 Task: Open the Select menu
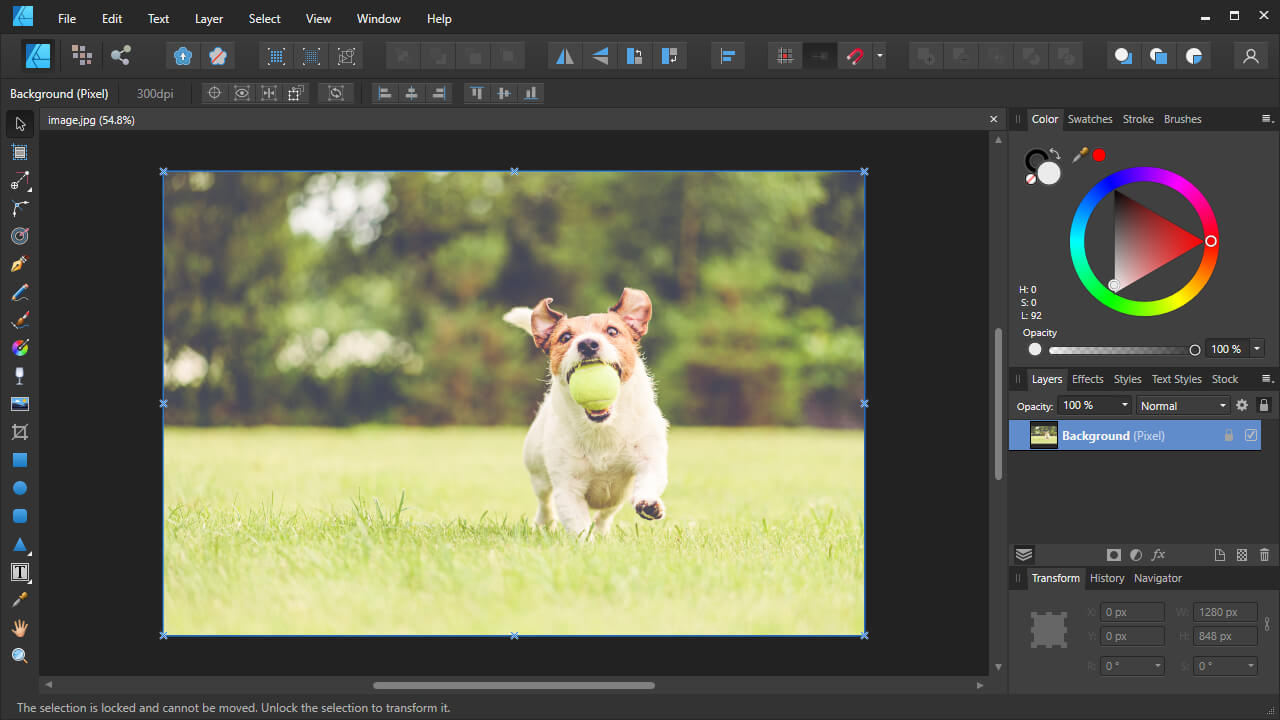point(265,19)
